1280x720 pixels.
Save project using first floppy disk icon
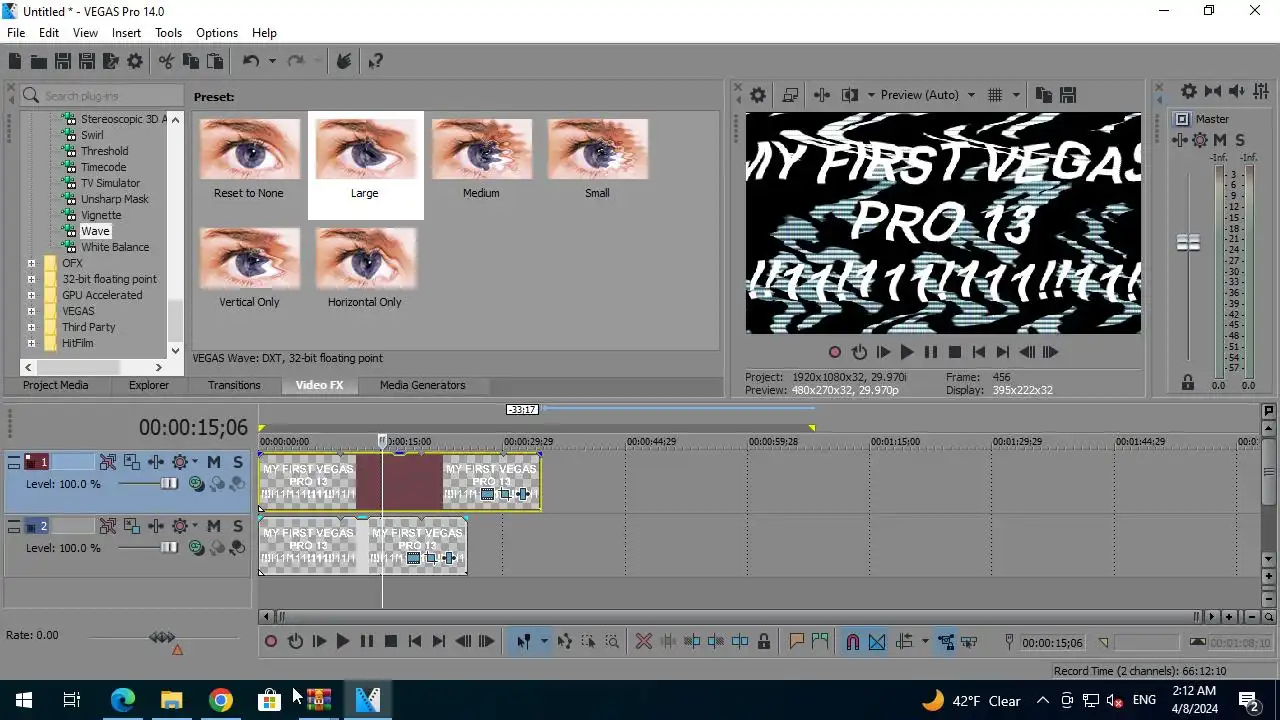tap(62, 62)
